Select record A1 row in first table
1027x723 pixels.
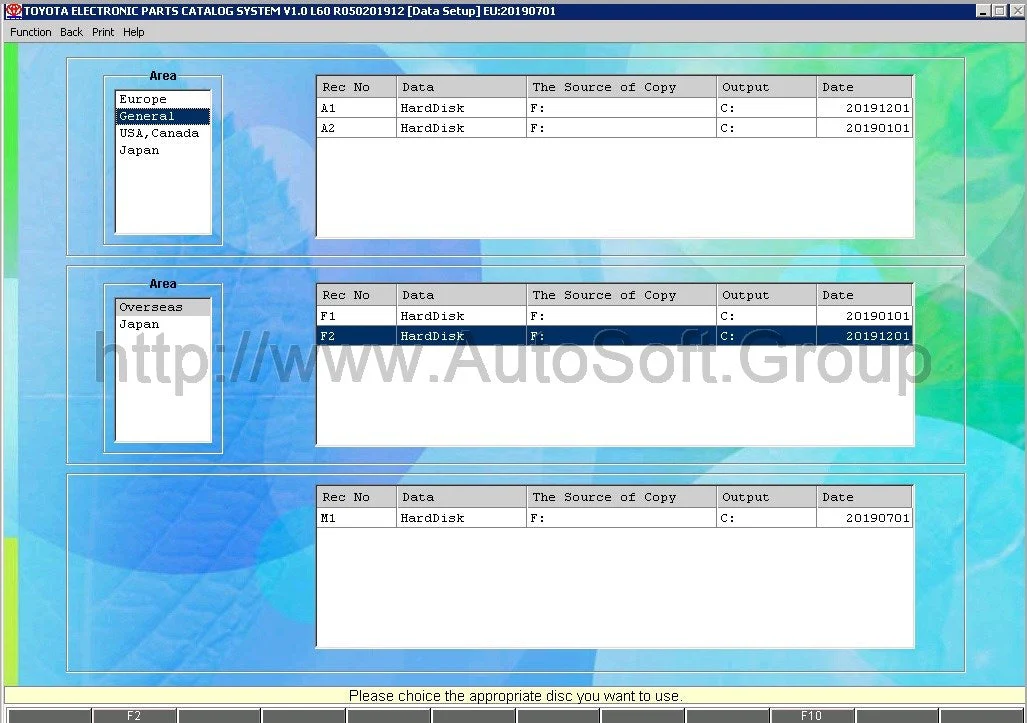tap(613, 108)
